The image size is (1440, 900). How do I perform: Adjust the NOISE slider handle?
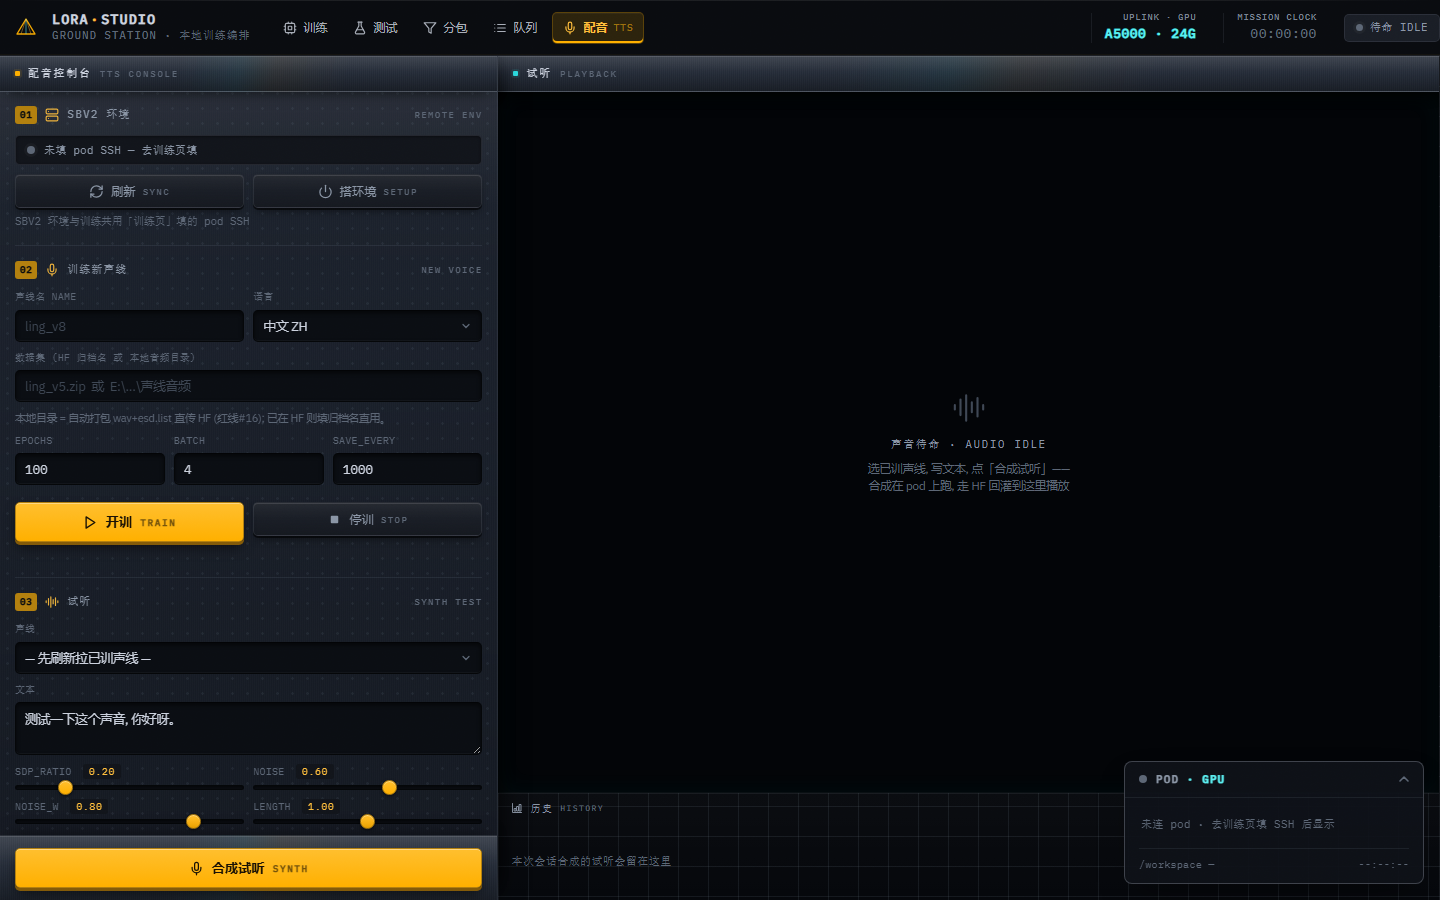click(x=389, y=788)
